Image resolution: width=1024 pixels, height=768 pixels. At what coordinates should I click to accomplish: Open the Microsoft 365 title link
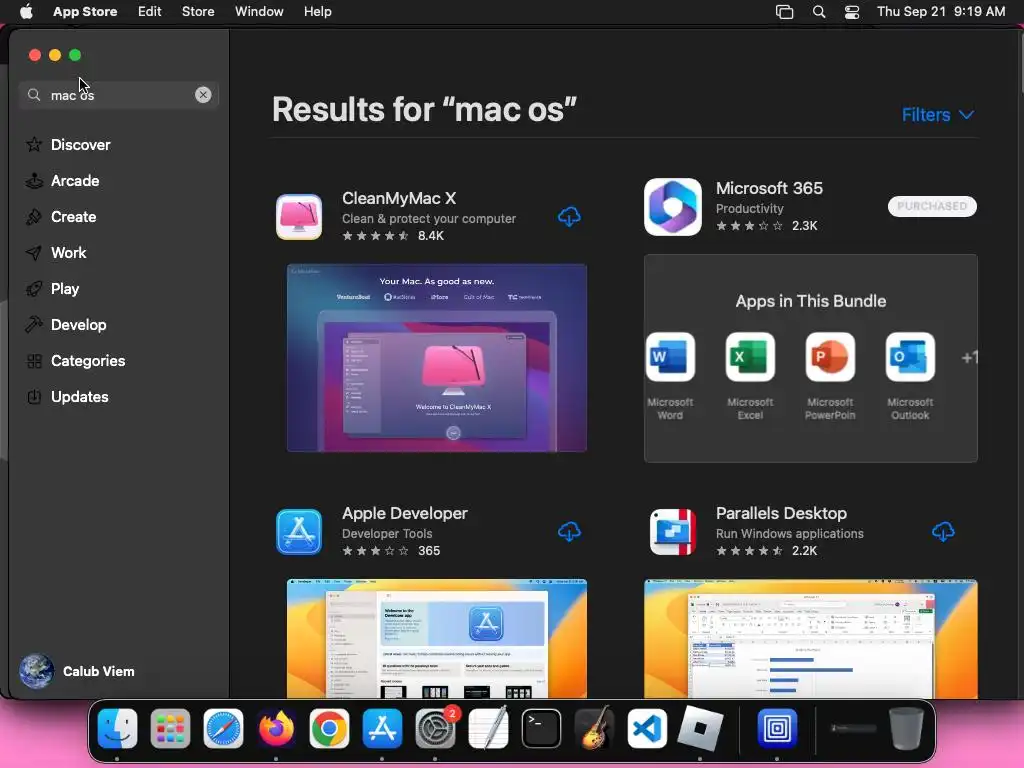[x=769, y=188]
